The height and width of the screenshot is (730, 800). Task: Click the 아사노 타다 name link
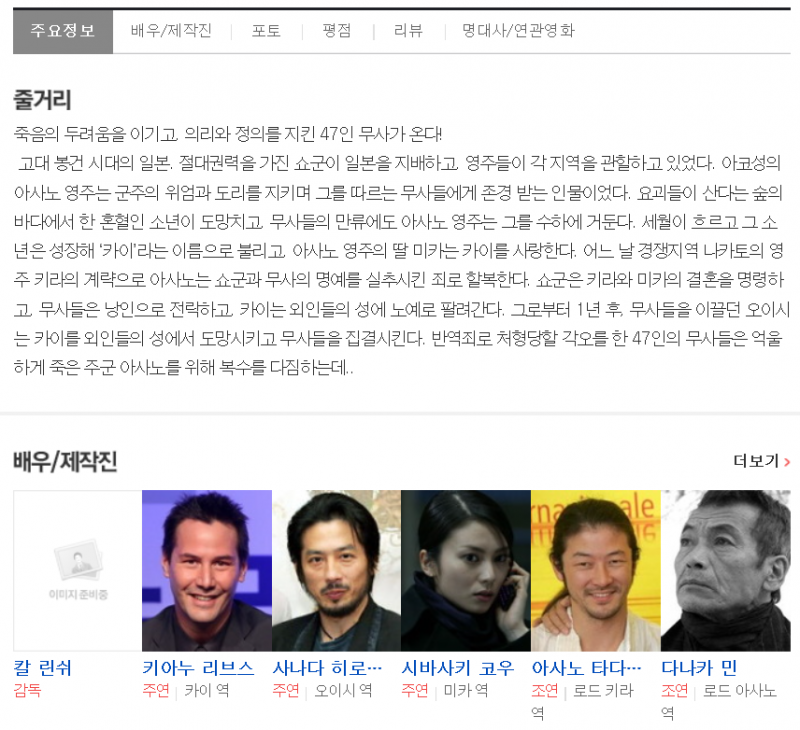click(x=586, y=667)
